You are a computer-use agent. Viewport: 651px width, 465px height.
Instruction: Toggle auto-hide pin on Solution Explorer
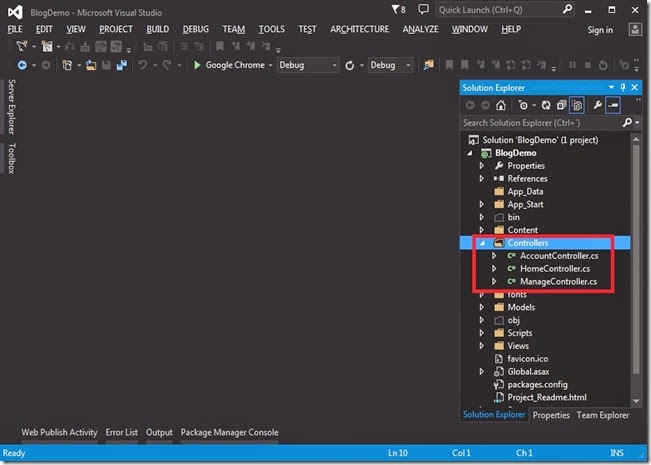click(x=622, y=87)
